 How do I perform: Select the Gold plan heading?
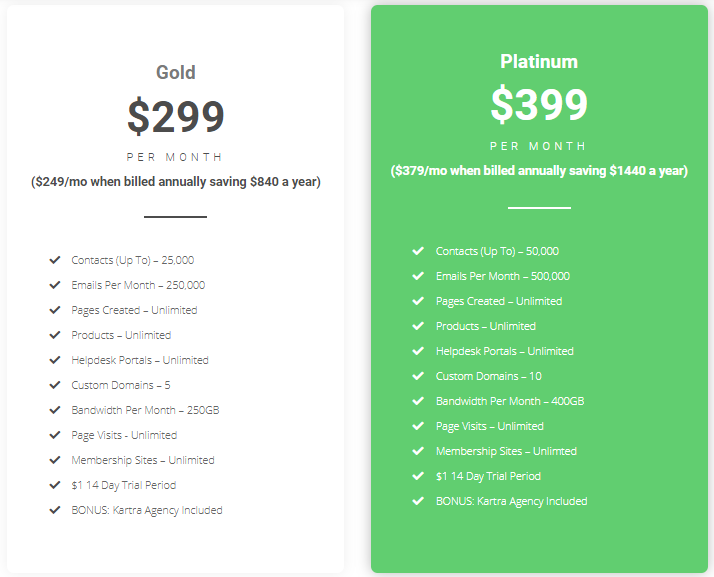(x=176, y=72)
